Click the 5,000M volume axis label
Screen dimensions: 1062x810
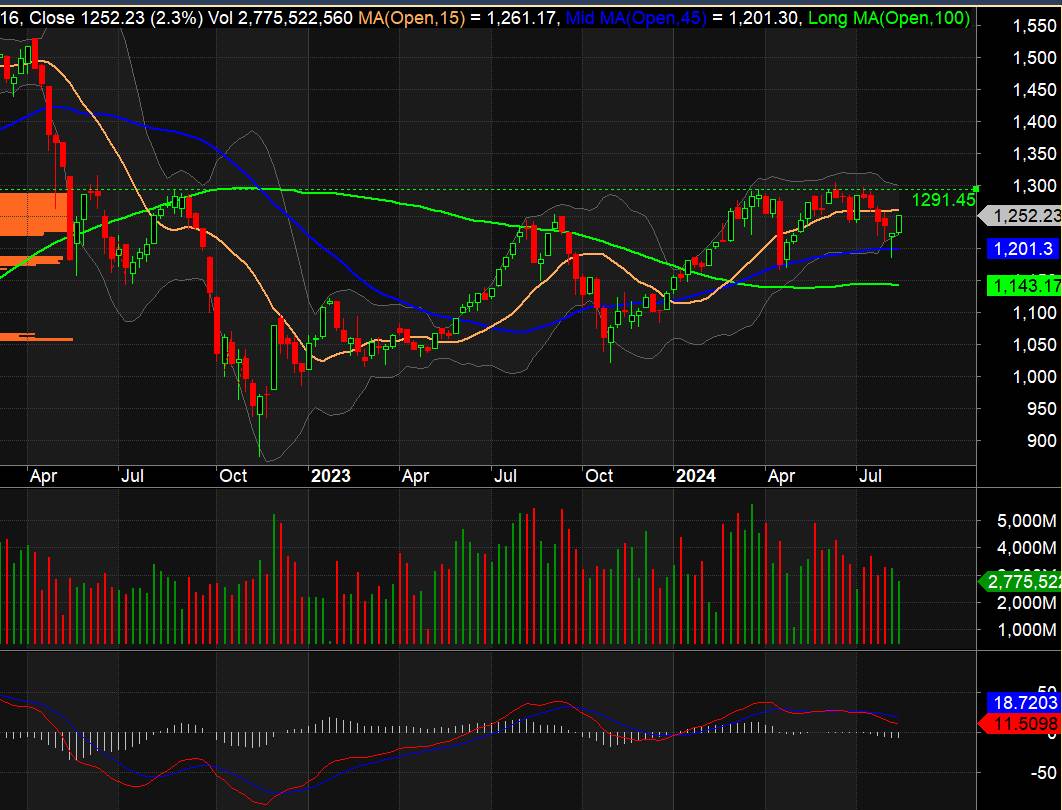(1027, 521)
